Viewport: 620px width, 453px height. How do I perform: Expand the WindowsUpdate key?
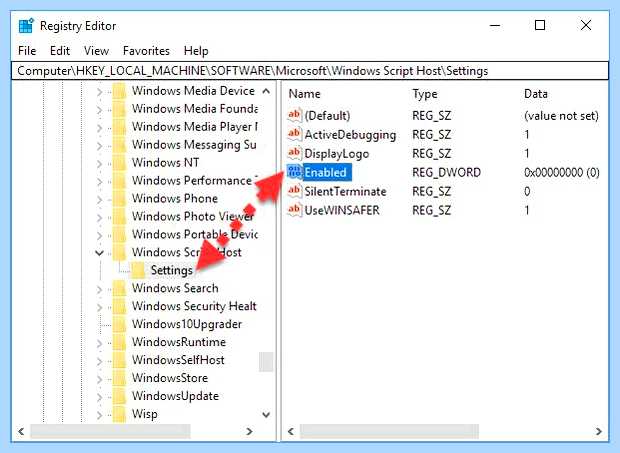(x=100, y=397)
